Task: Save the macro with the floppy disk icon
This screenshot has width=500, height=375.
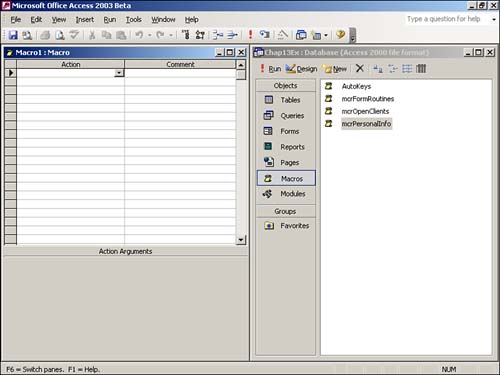Action: (13, 35)
